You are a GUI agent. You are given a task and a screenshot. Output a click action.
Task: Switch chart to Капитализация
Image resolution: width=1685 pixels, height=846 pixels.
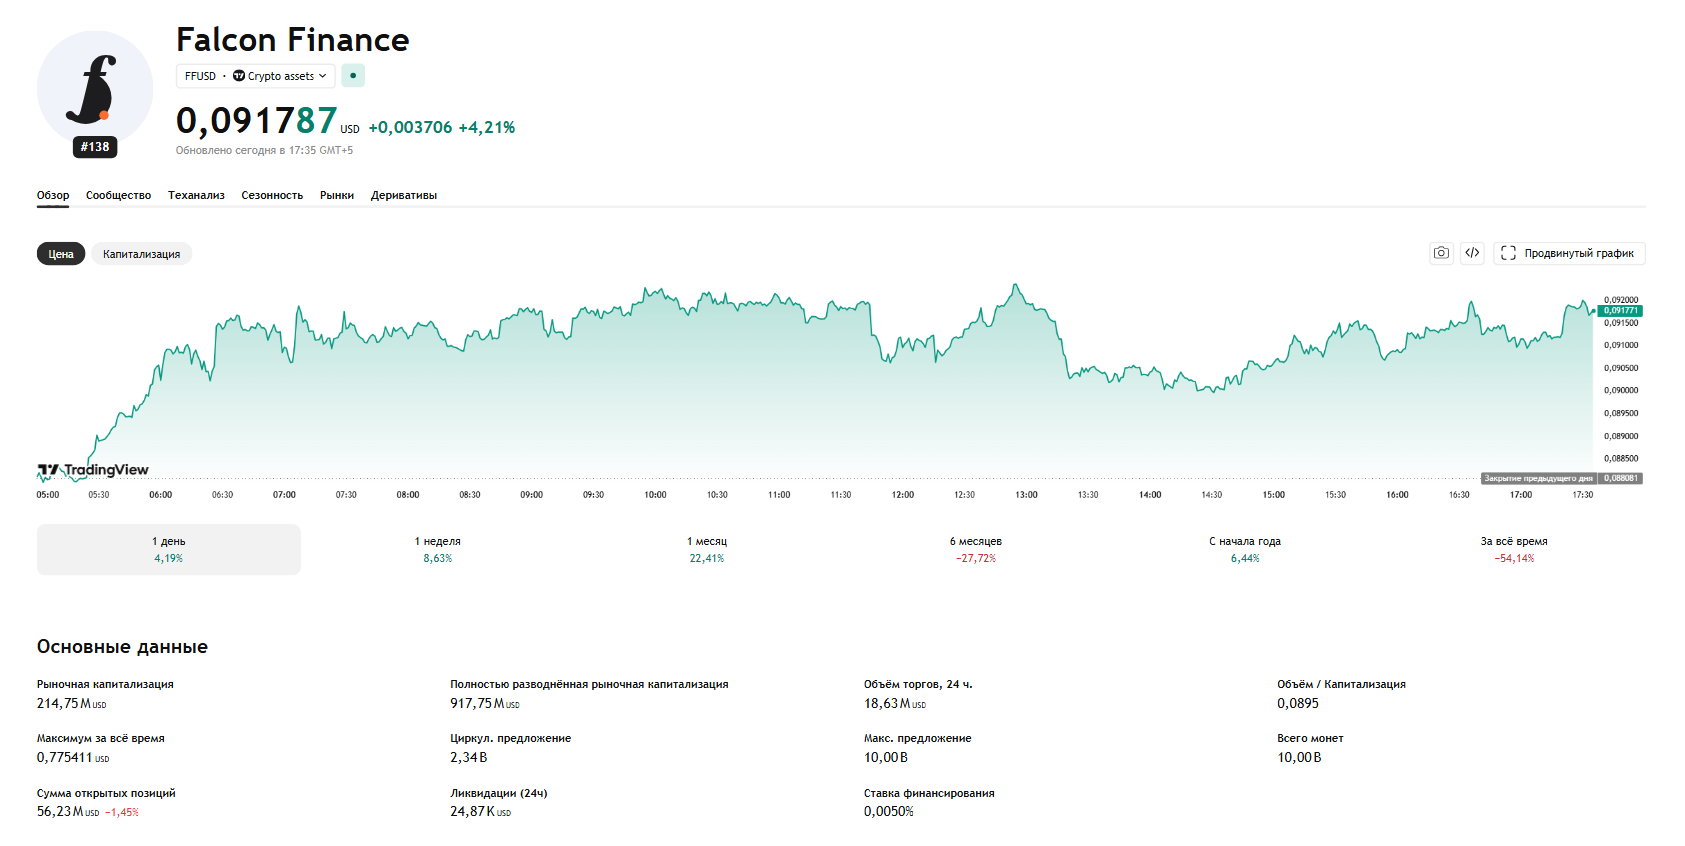point(142,254)
